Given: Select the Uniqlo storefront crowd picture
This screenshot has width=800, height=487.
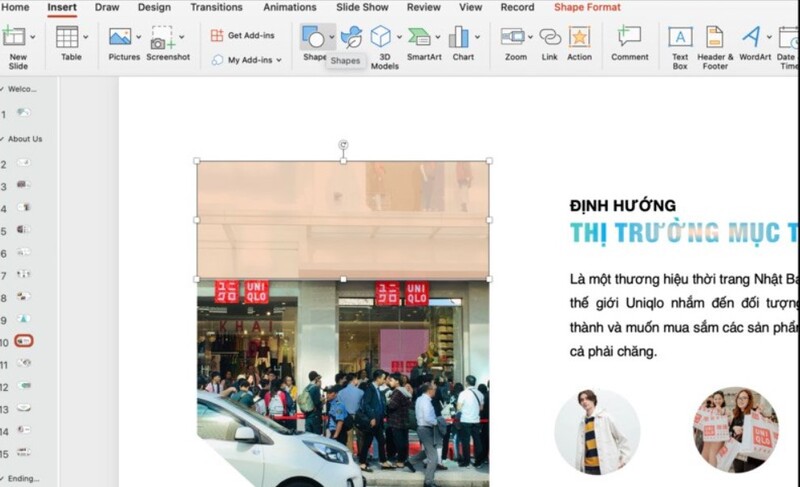Looking at the screenshot, I should [x=343, y=382].
